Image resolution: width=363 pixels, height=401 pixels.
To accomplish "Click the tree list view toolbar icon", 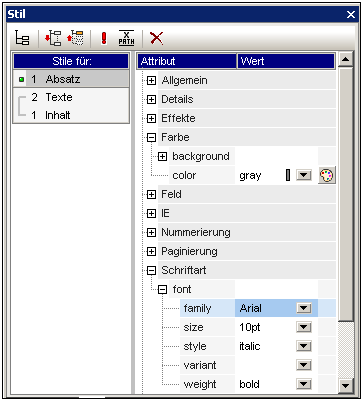I will pyautogui.click(x=22, y=39).
